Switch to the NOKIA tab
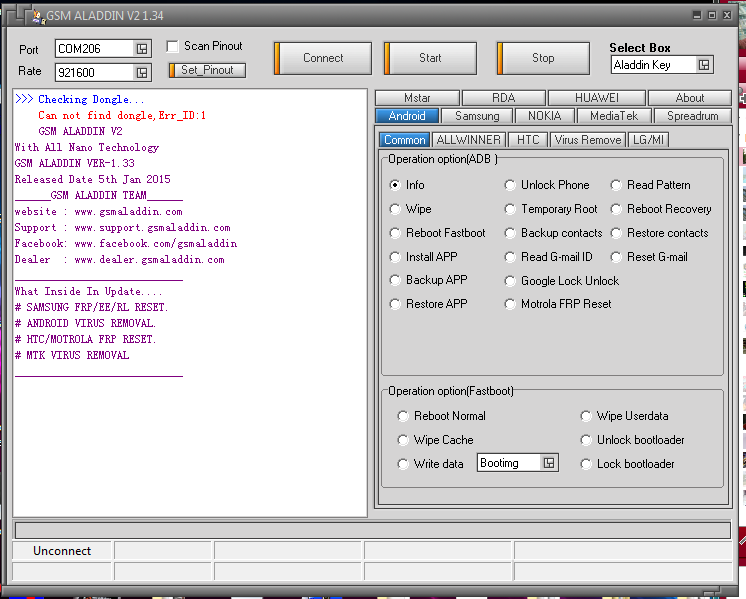Screen dimensions: 746x599 544,116
